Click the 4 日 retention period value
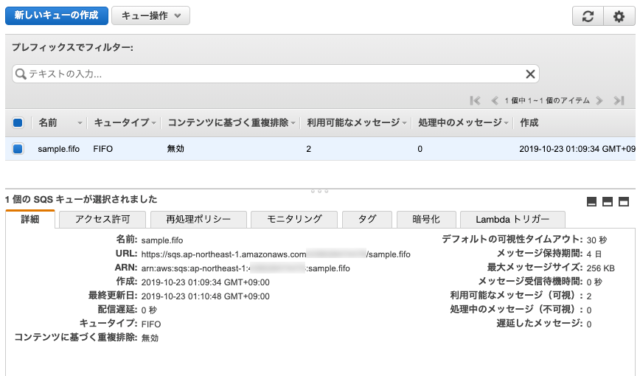 594,254
